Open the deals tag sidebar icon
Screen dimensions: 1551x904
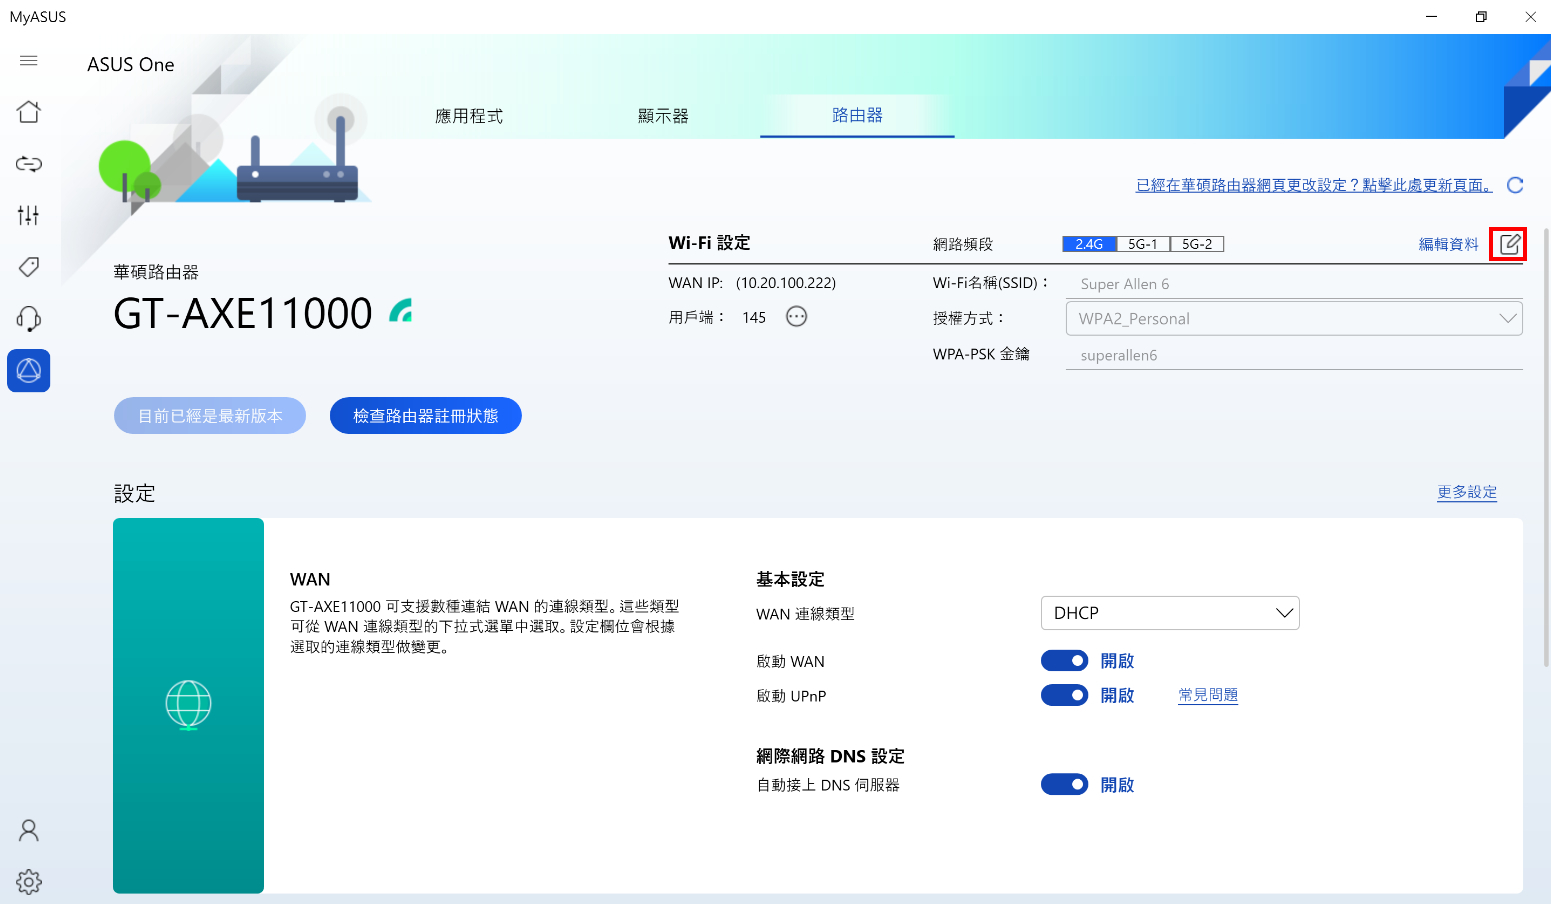29,267
